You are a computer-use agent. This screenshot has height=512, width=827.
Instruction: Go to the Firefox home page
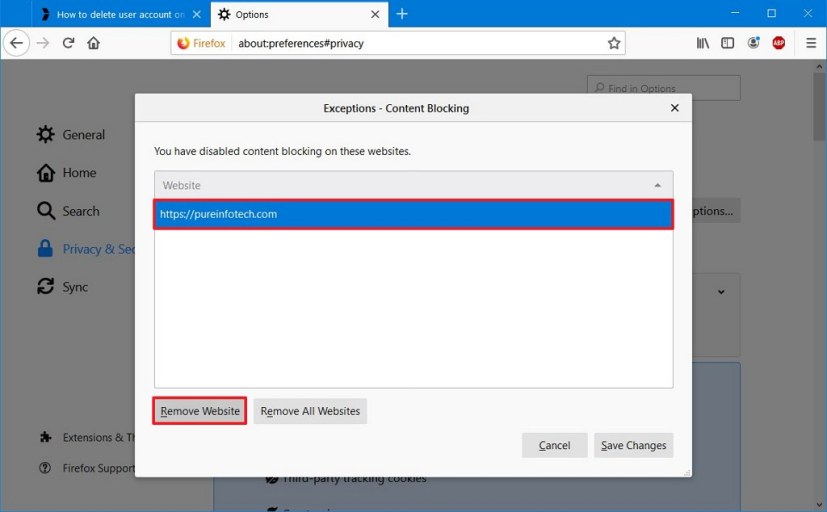pos(93,43)
